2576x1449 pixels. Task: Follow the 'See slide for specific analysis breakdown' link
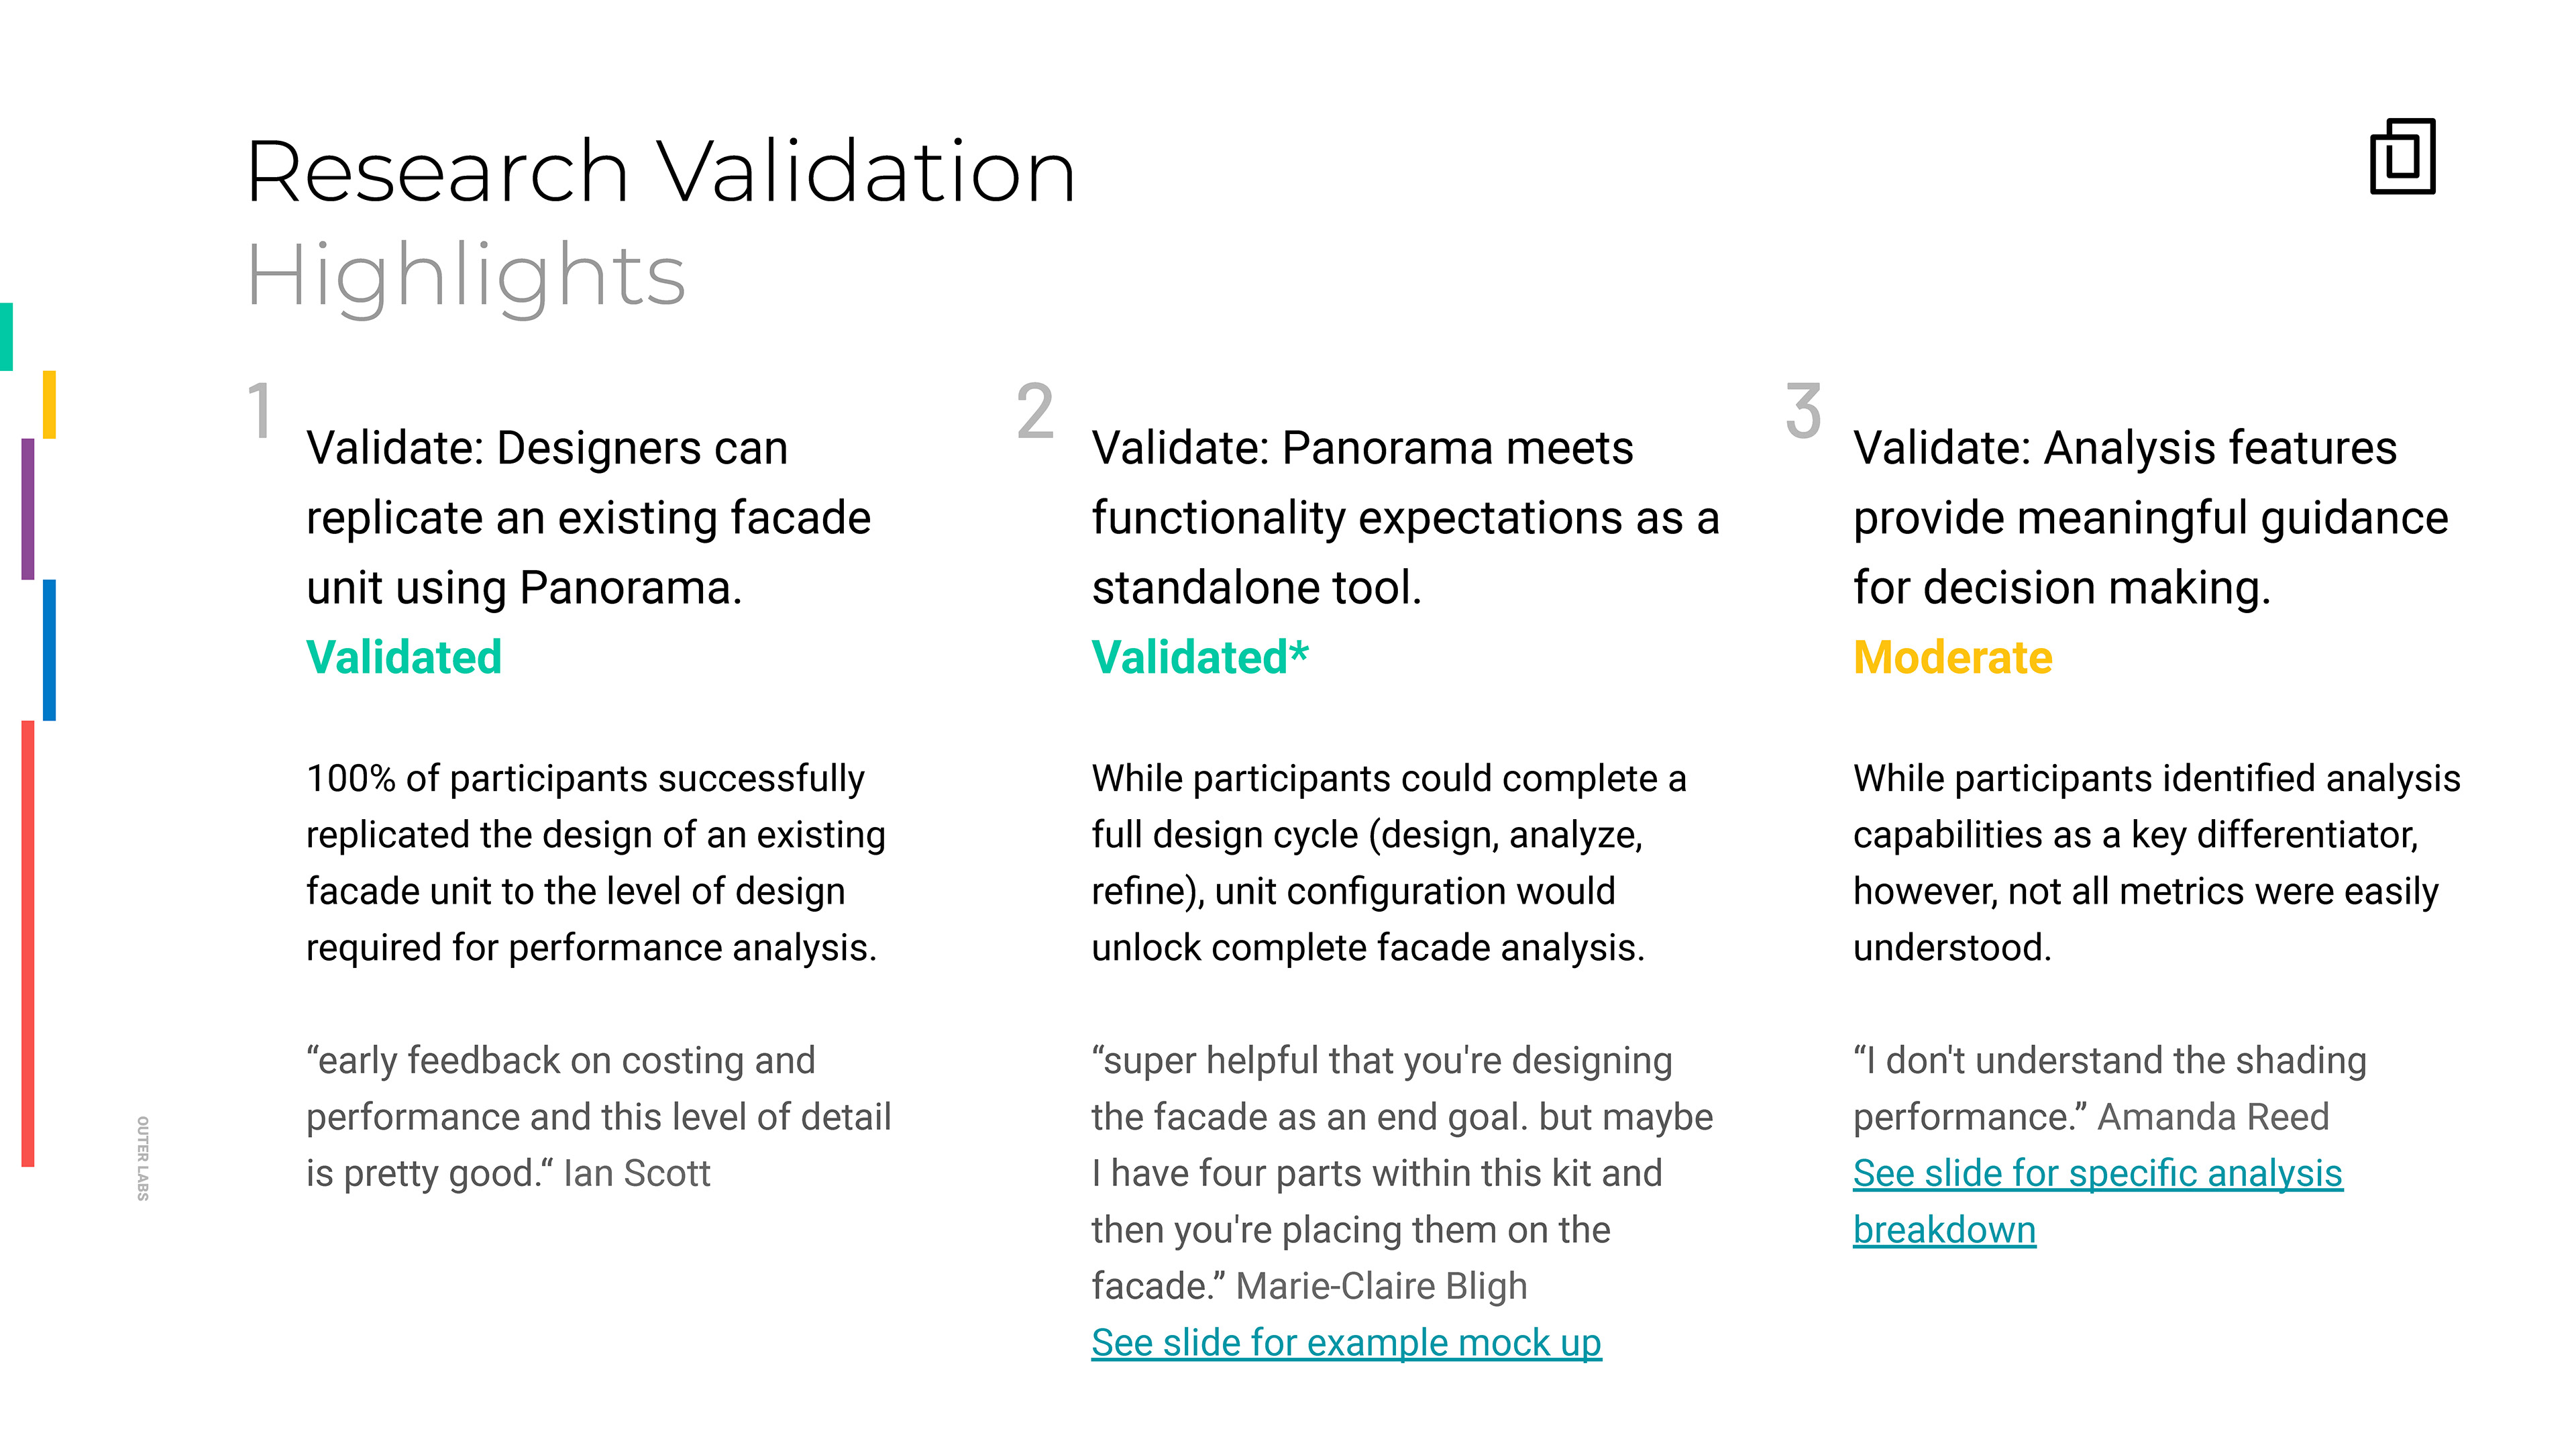tap(2096, 1175)
